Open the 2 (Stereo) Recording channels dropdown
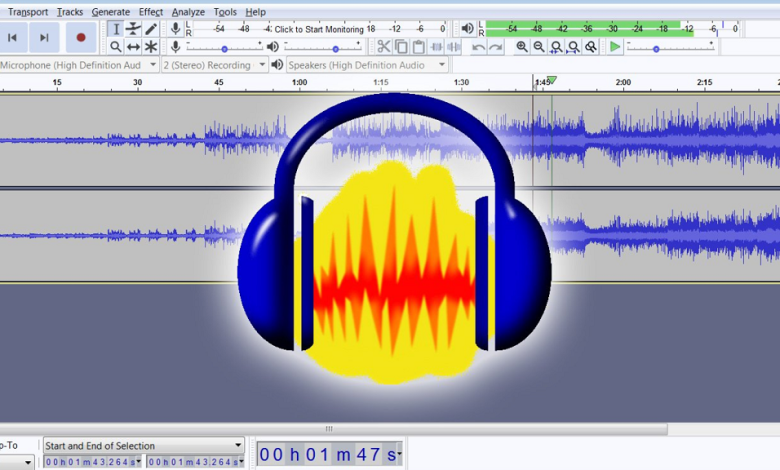The image size is (780, 470). click(213, 65)
